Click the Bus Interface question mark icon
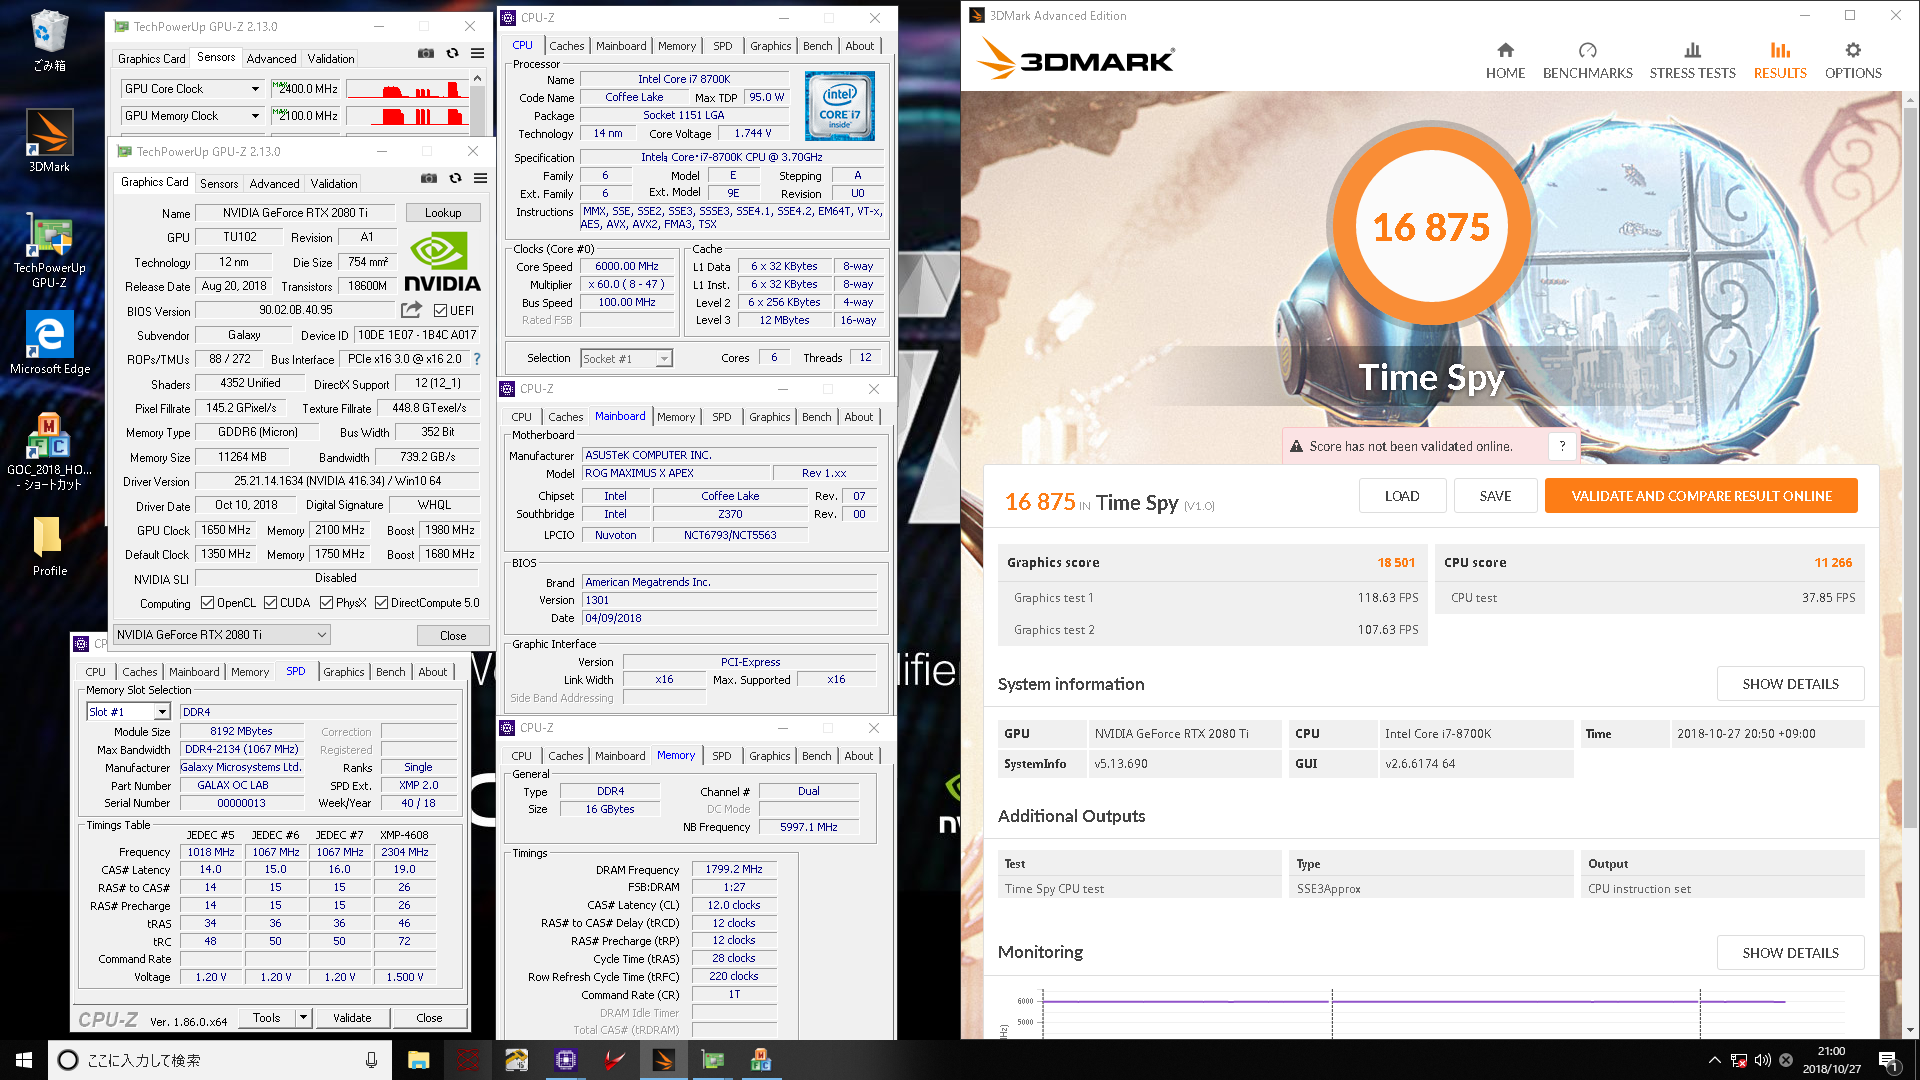Screen dimensions: 1920x1080 pos(477,359)
